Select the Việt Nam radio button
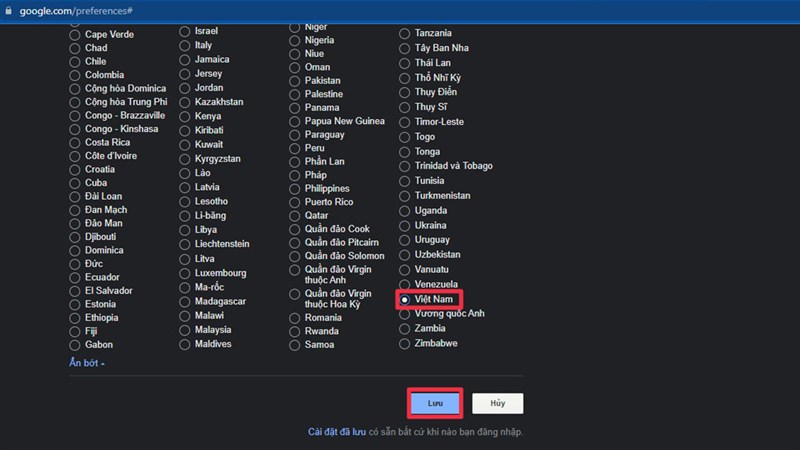This screenshot has height=450, width=800. click(405, 299)
